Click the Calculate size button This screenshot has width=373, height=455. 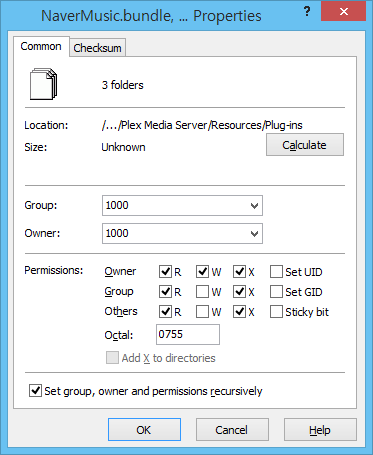[305, 145]
